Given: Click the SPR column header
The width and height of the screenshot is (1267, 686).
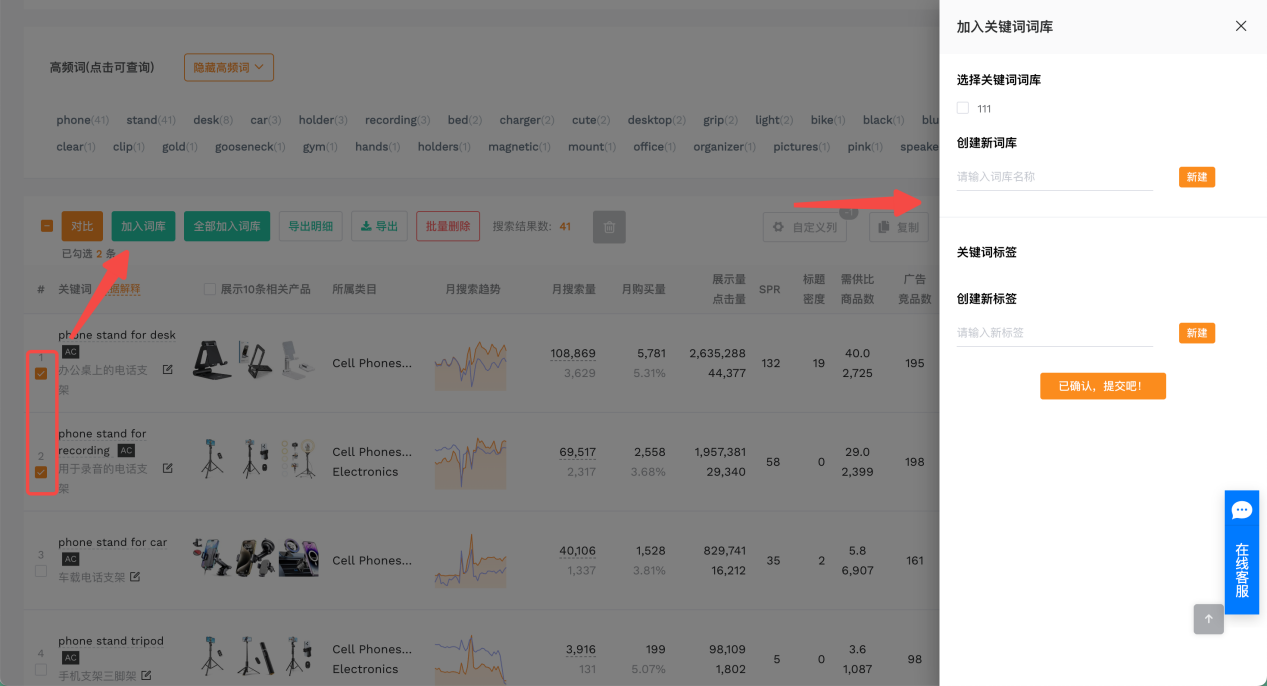Looking at the screenshot, I should (x=769, y=289).
